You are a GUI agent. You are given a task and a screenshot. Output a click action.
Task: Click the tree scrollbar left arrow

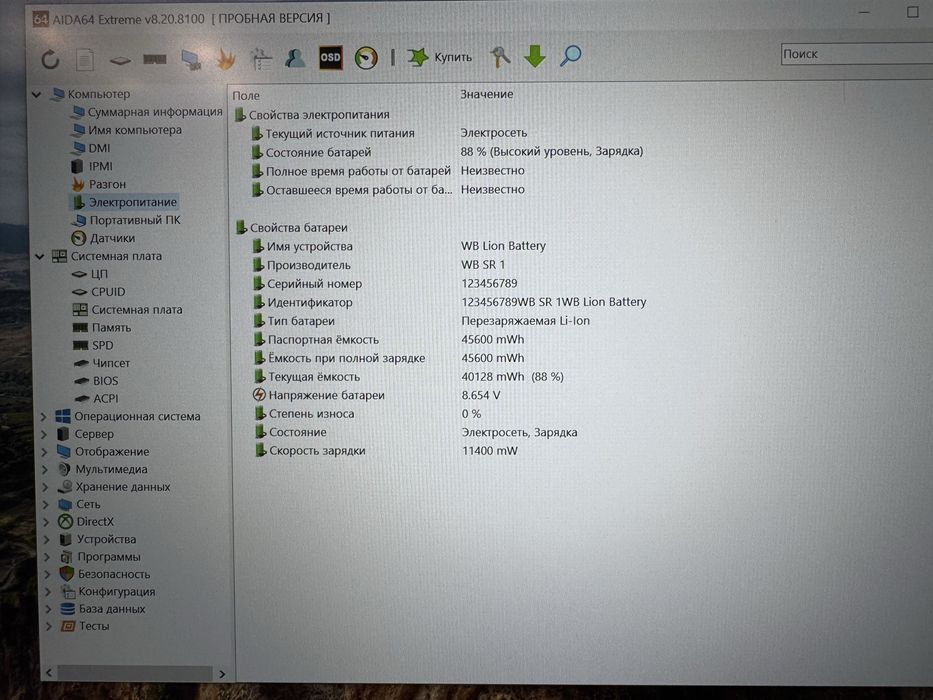click(49, 673)
